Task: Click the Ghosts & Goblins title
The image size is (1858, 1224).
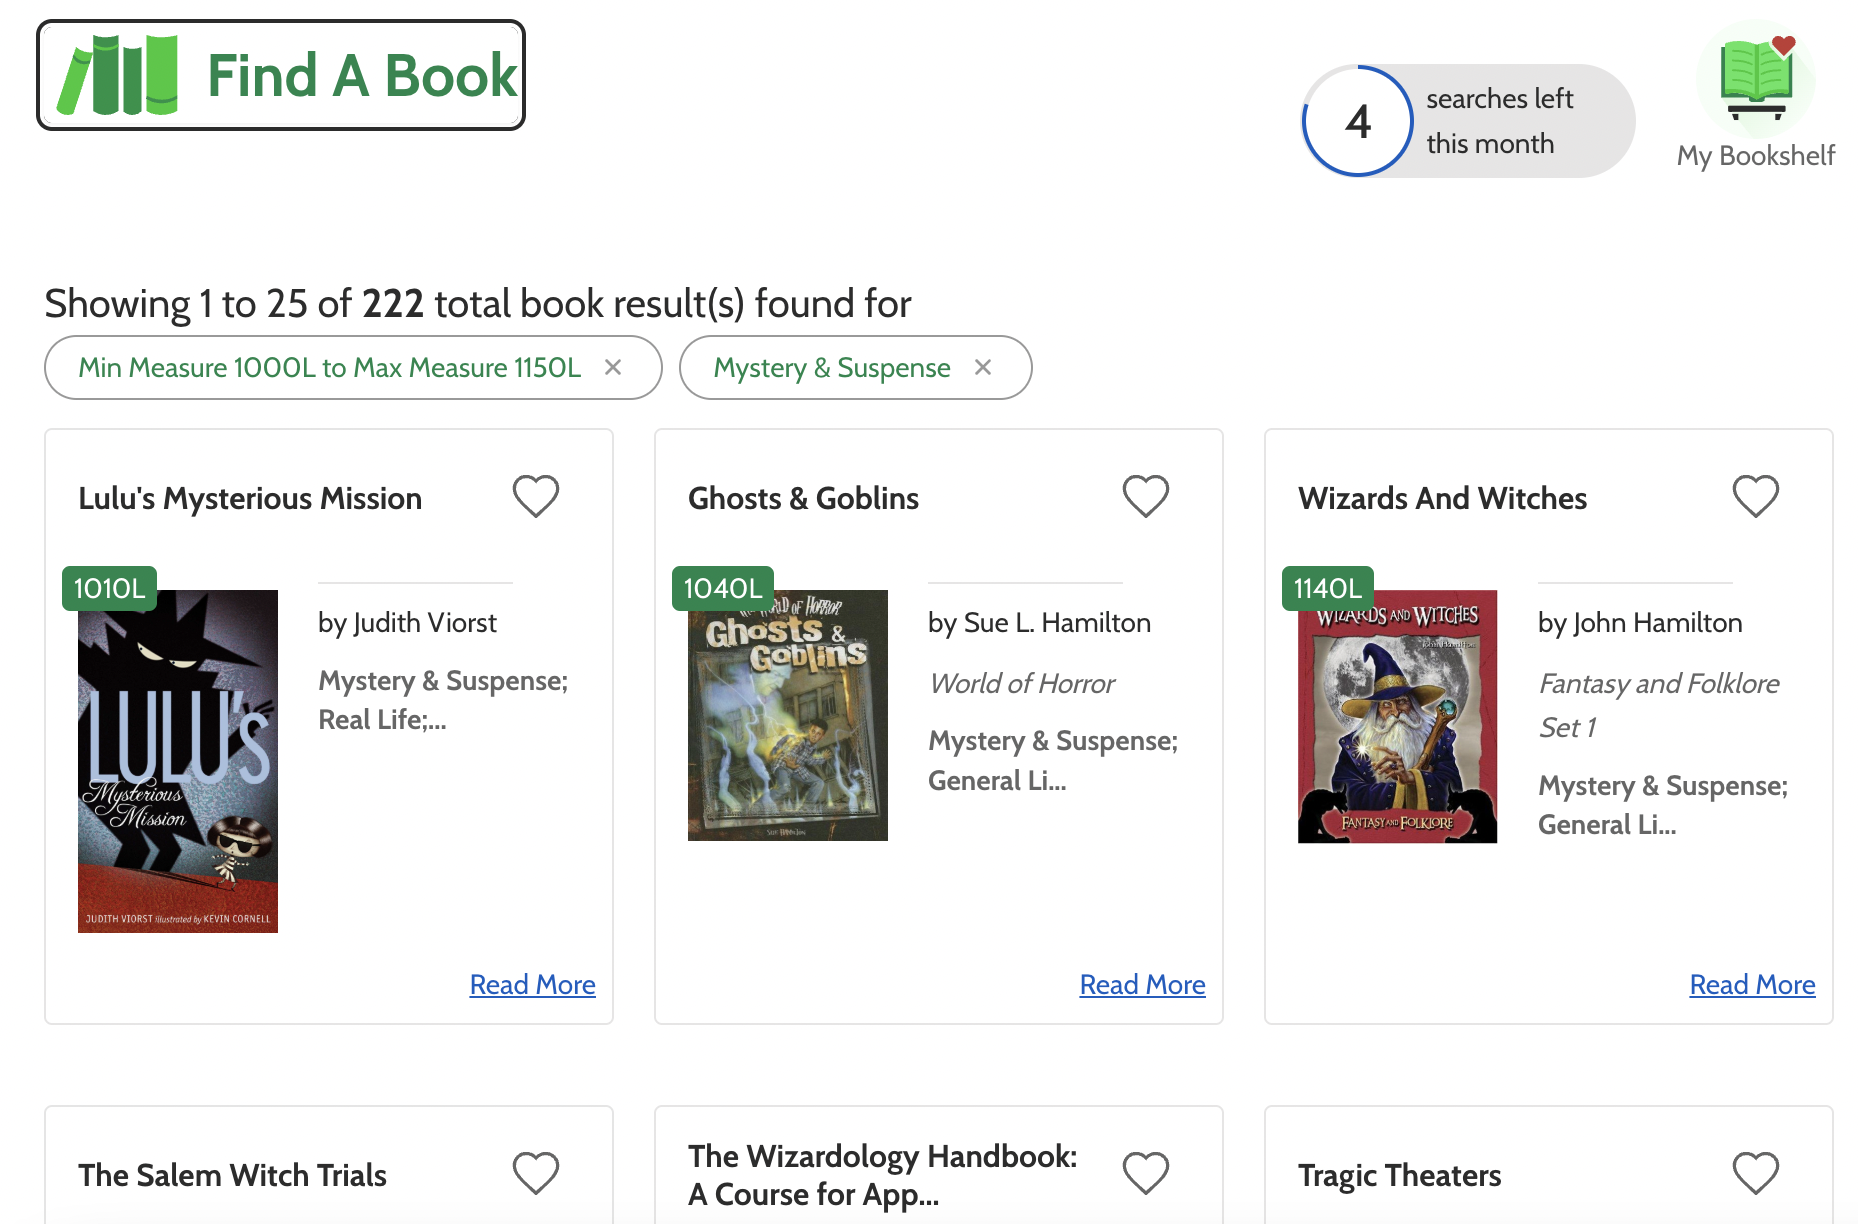Action: click(803, 498)
